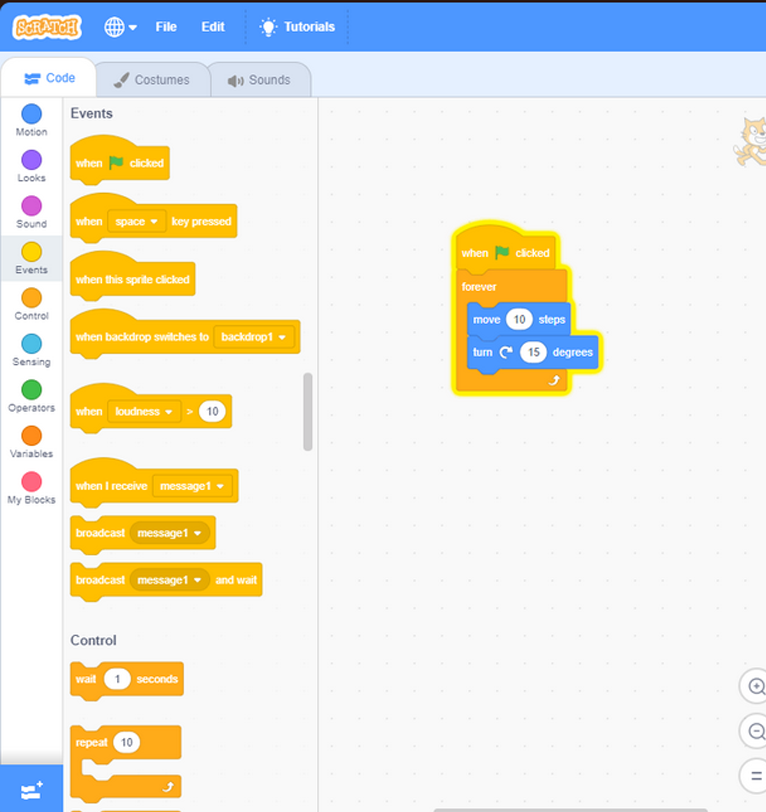The image size is (766, 812).
Task: Select the Sensing block category
Action: pyautogui.click(x=31, y=350)
